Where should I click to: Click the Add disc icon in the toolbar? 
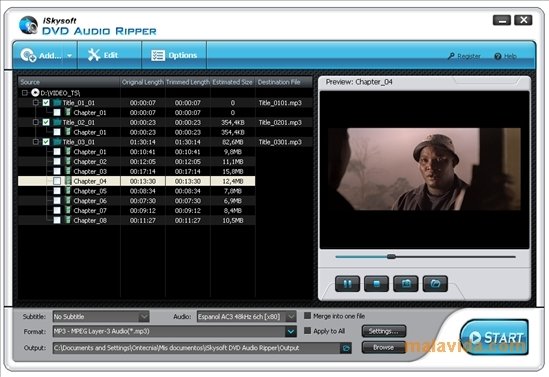[28, 55]
